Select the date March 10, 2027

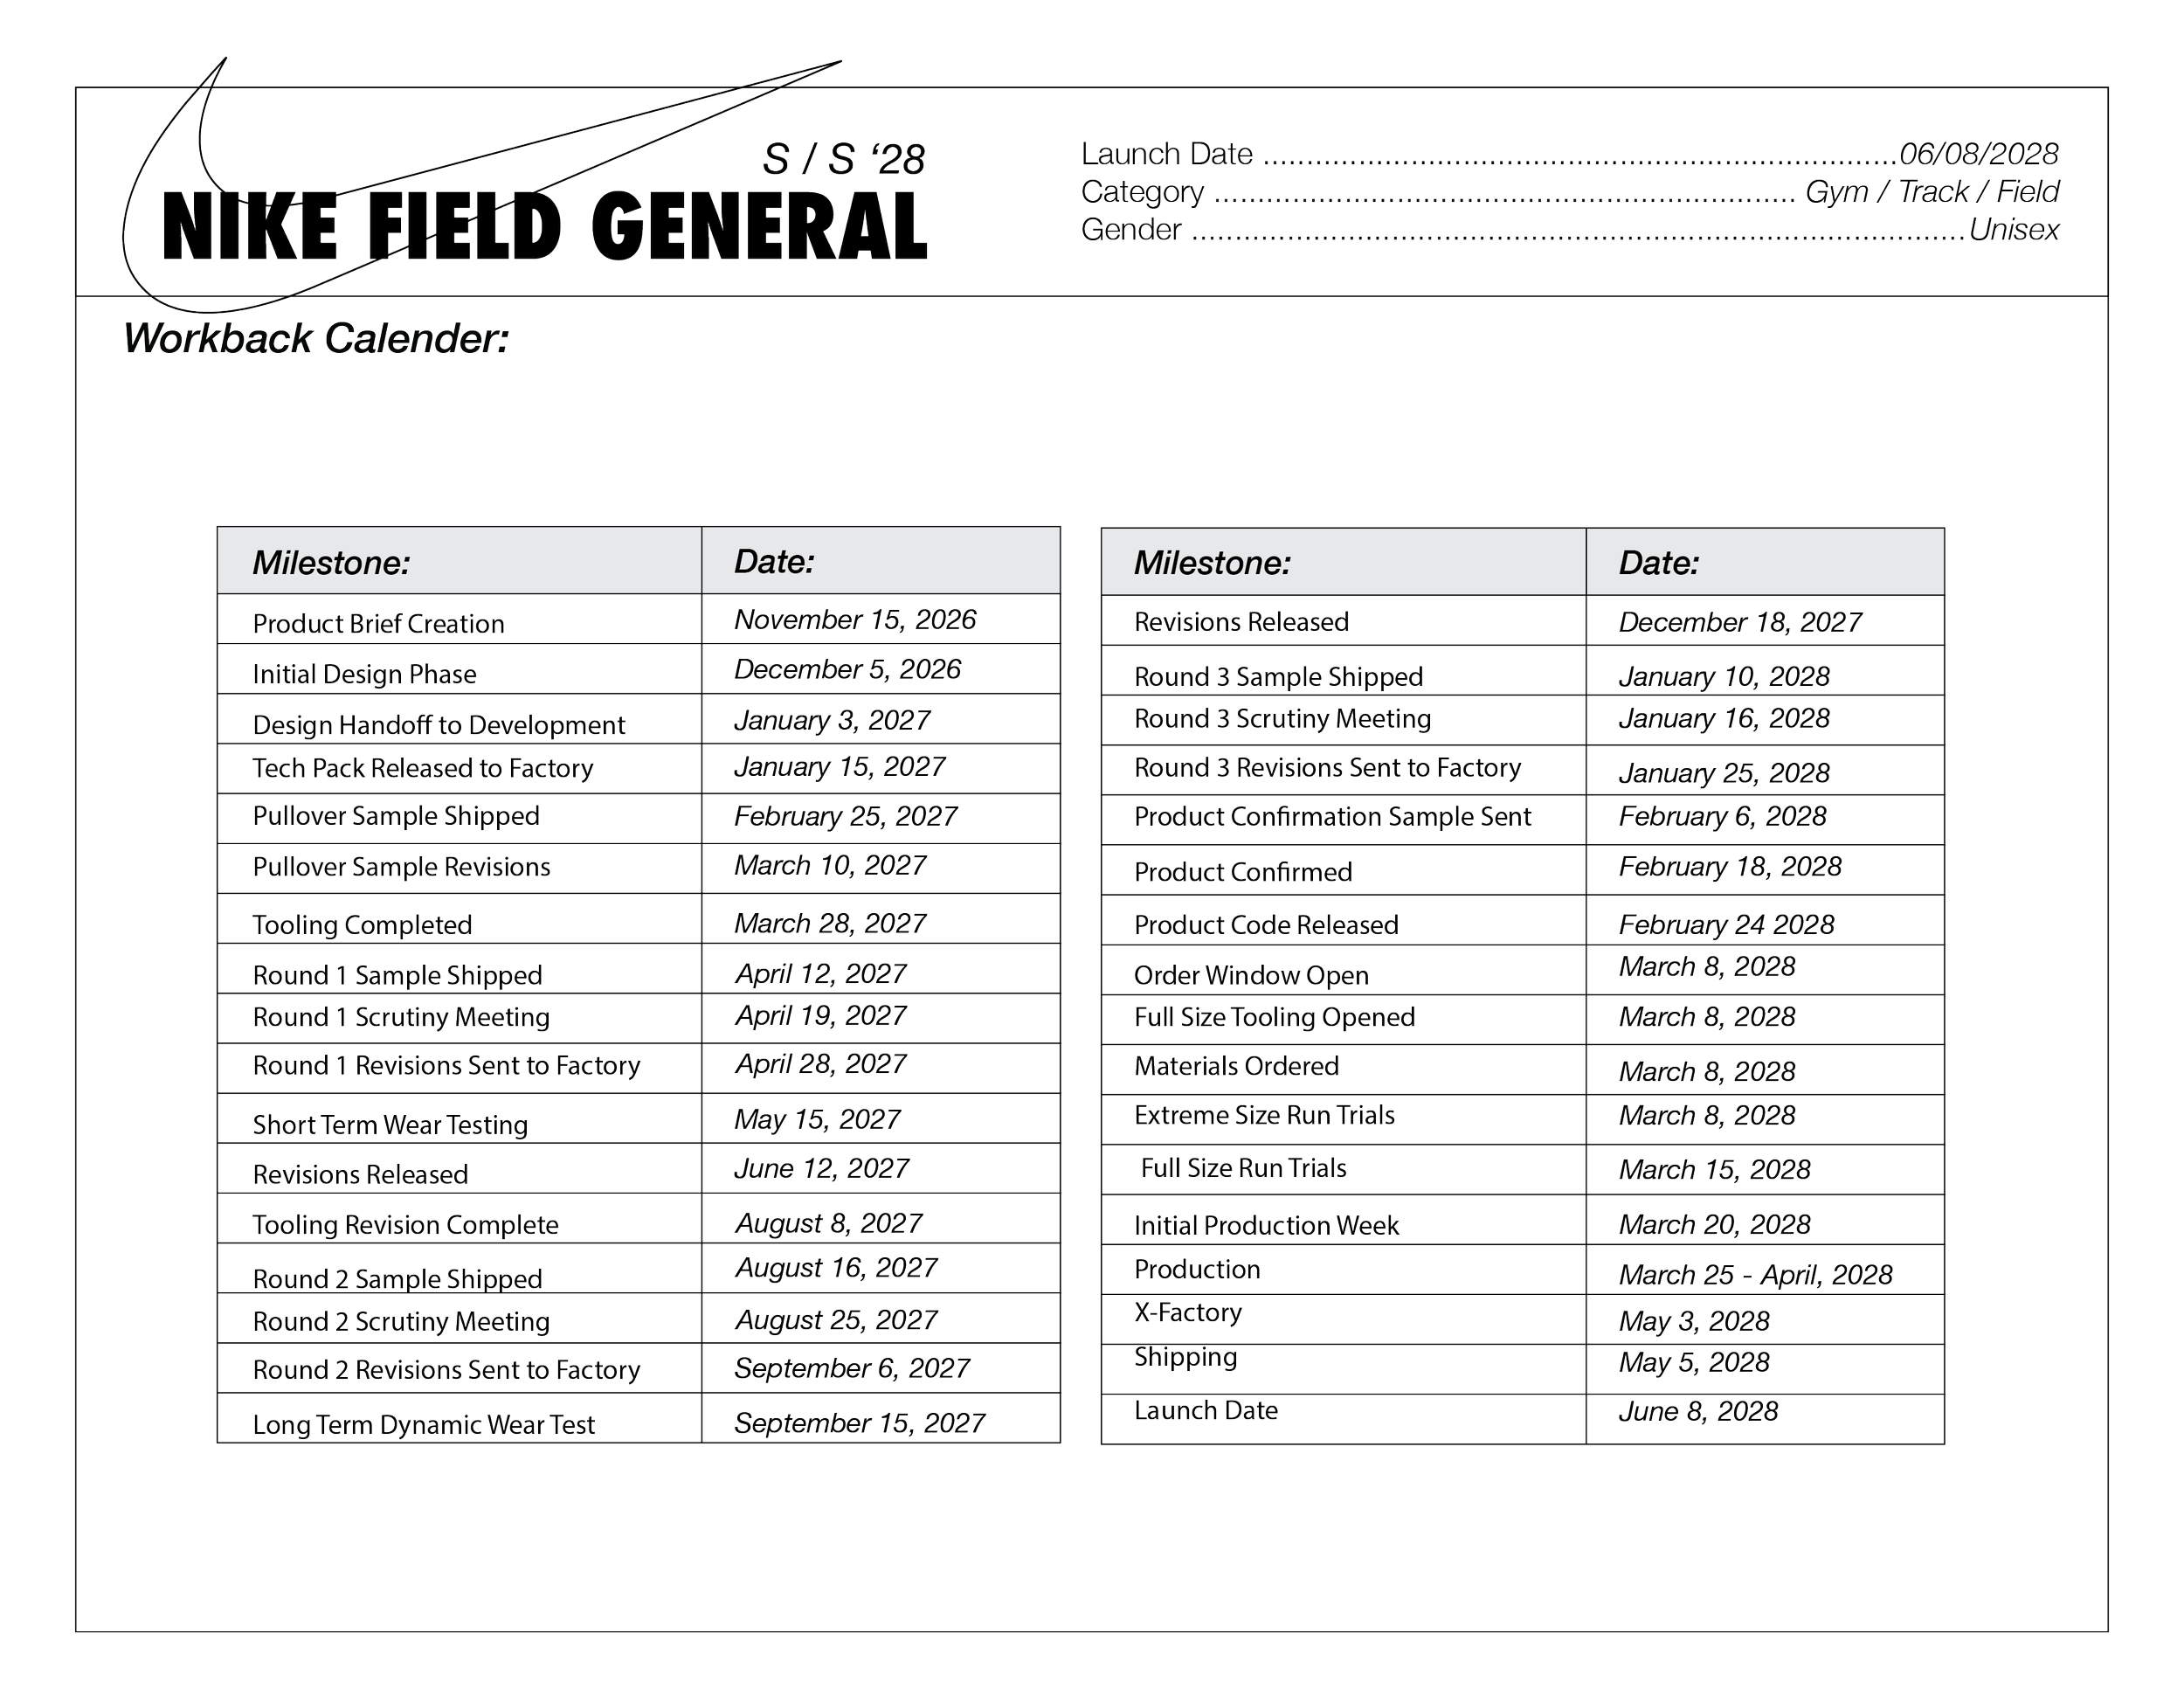830,866
